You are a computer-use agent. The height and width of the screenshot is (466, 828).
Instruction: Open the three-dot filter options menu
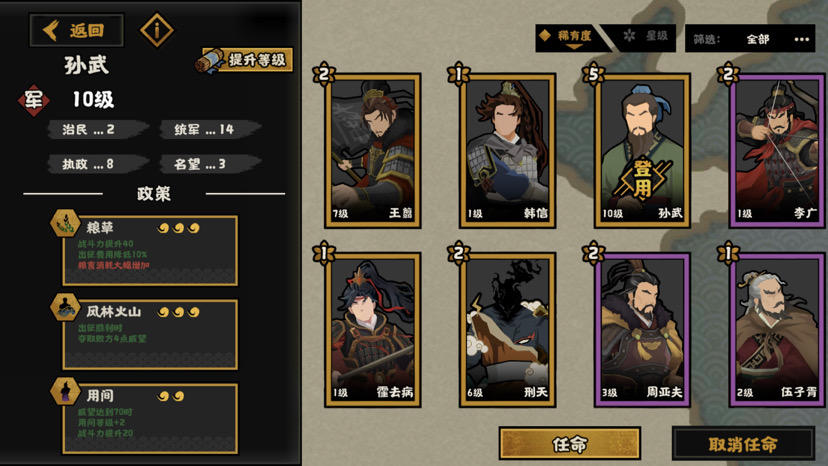(x=802, y=40)
